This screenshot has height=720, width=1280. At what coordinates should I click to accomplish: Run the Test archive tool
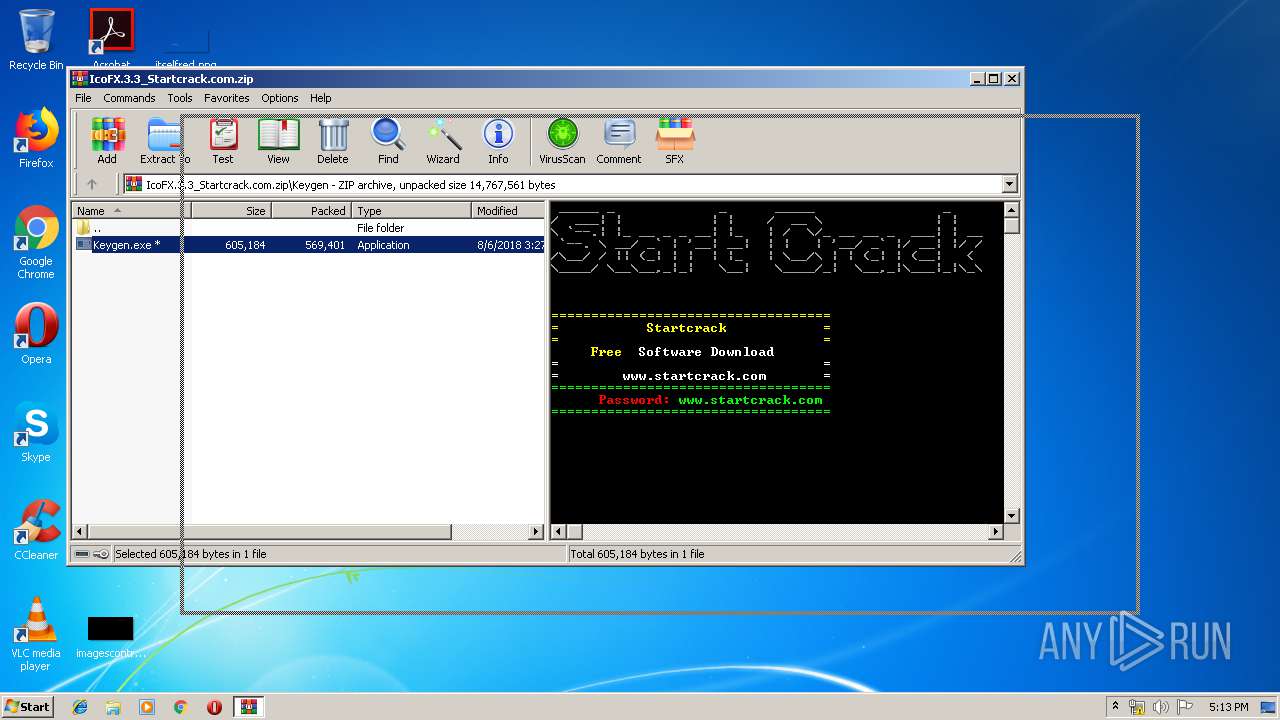coord(223,141)
